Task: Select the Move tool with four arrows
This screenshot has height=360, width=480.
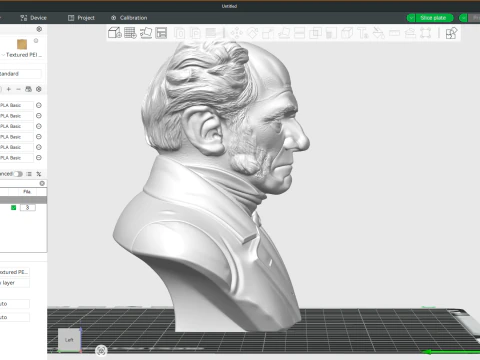Action: click(x=237, y=33)
